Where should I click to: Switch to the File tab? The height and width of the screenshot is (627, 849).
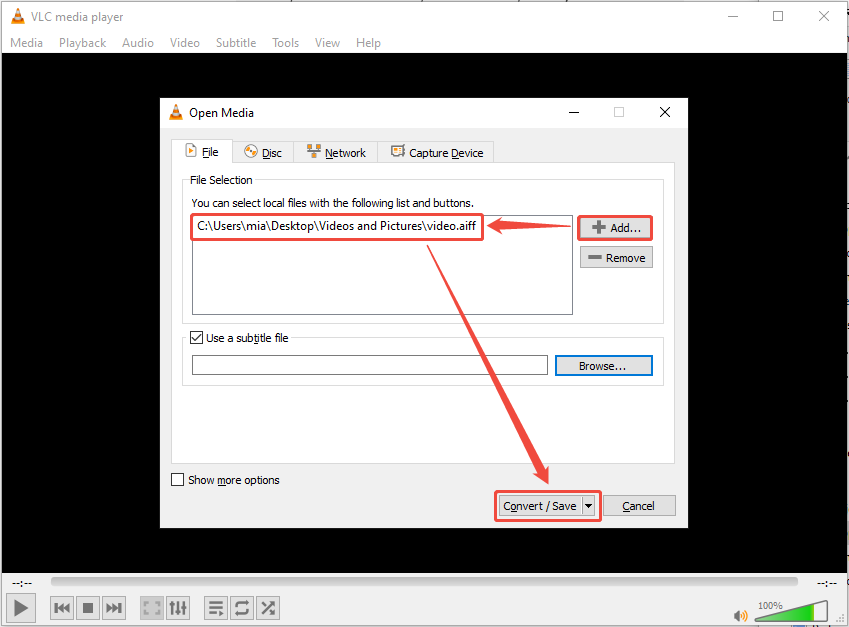pyautogui.click(x=202, y=152)
